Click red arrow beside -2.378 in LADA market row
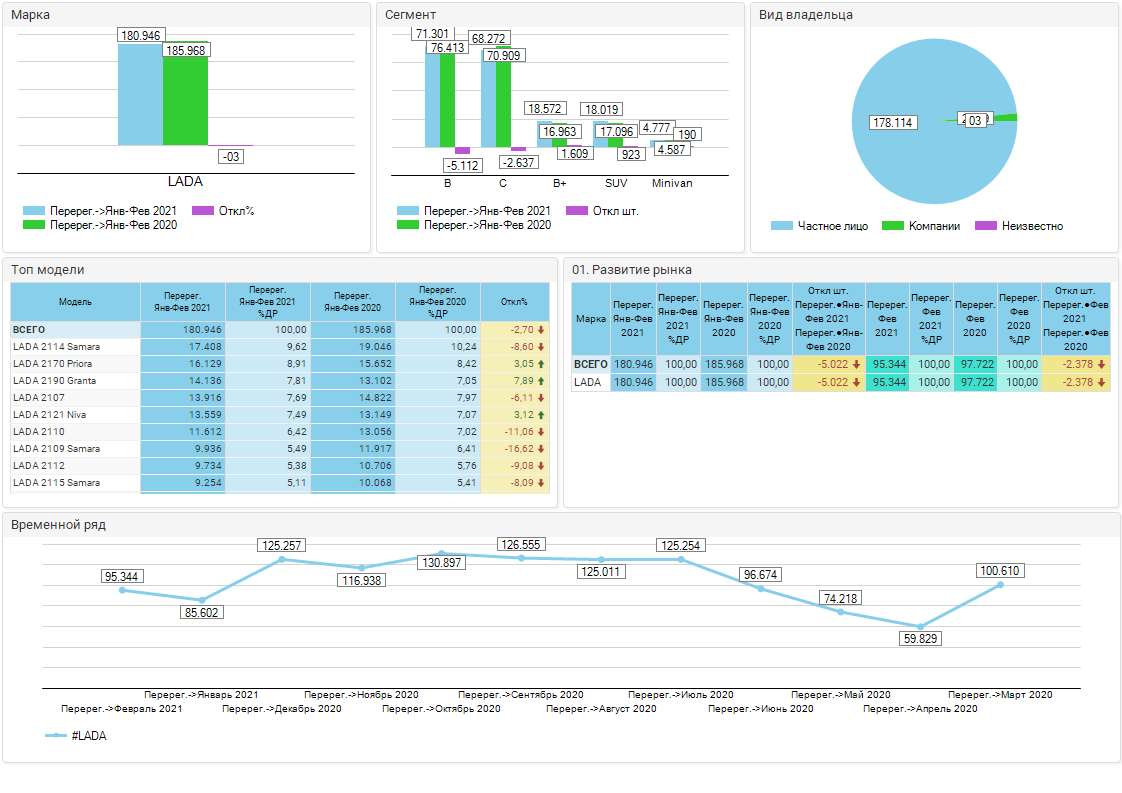The image size is (1122, 793). point(1101,382)
